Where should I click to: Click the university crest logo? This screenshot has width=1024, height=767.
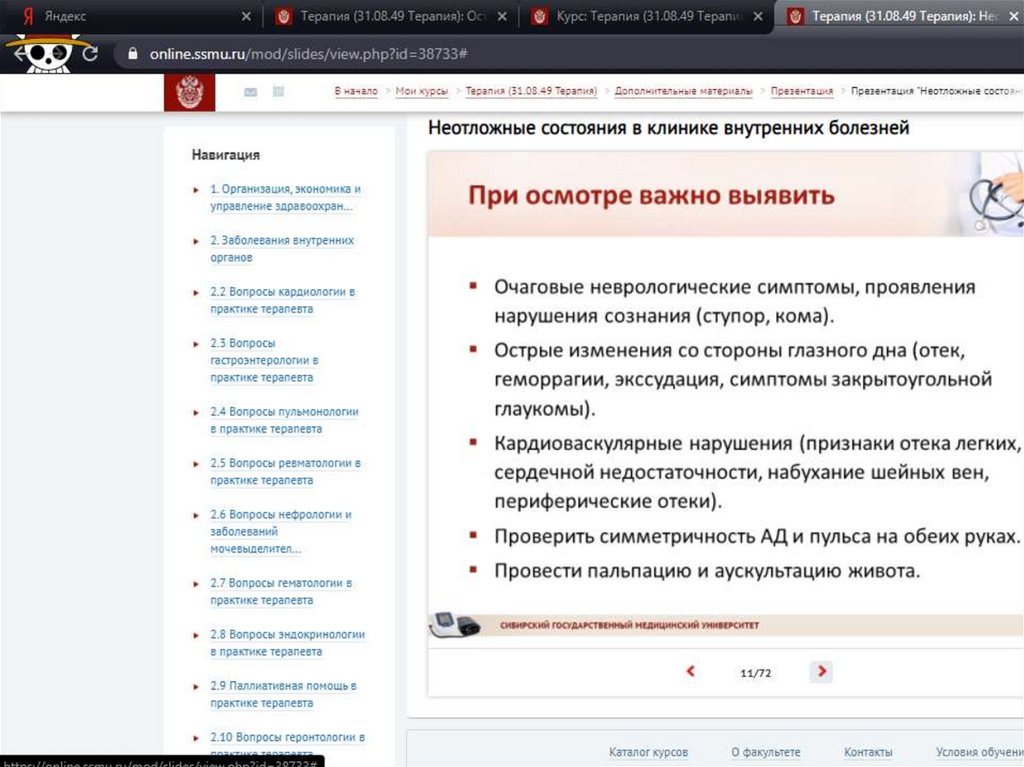[189, 92]
